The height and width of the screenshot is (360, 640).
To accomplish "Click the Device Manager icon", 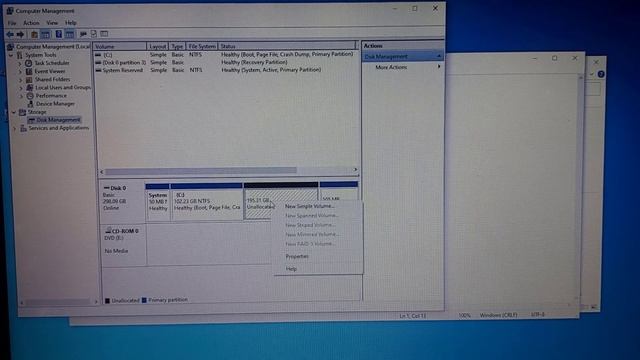I will click(x=30, y=104).
